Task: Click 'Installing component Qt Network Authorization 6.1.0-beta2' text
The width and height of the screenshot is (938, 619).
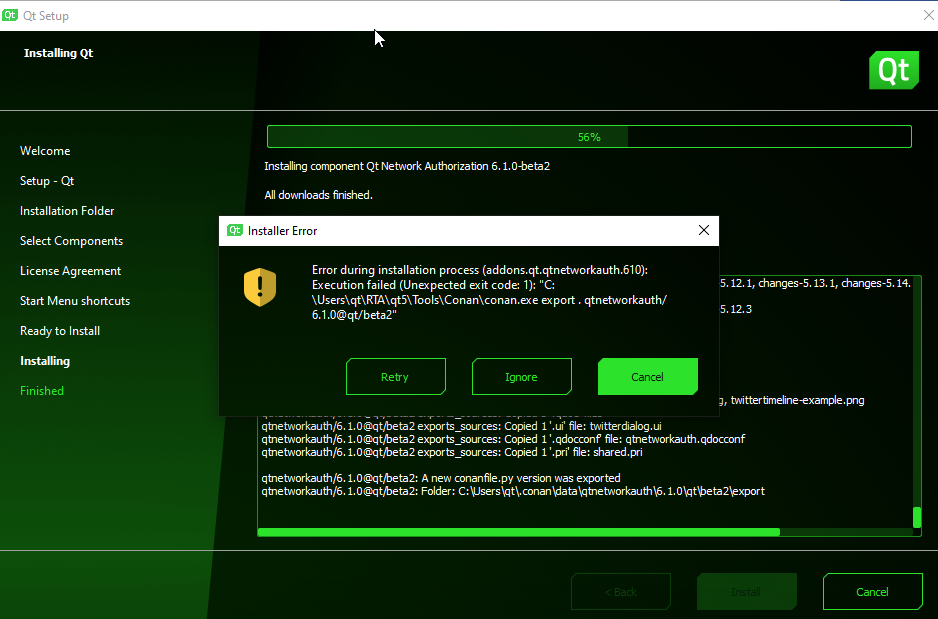Action: coord(407,166)
